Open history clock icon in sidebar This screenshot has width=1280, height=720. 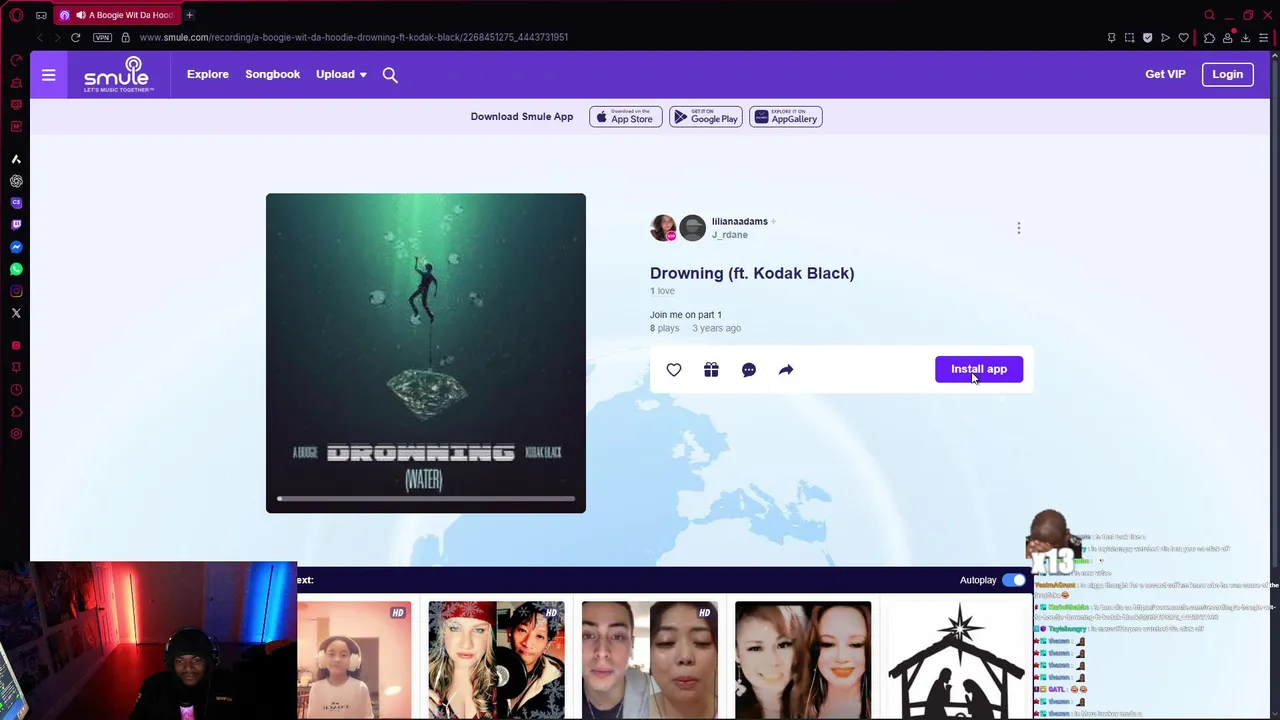16,390
